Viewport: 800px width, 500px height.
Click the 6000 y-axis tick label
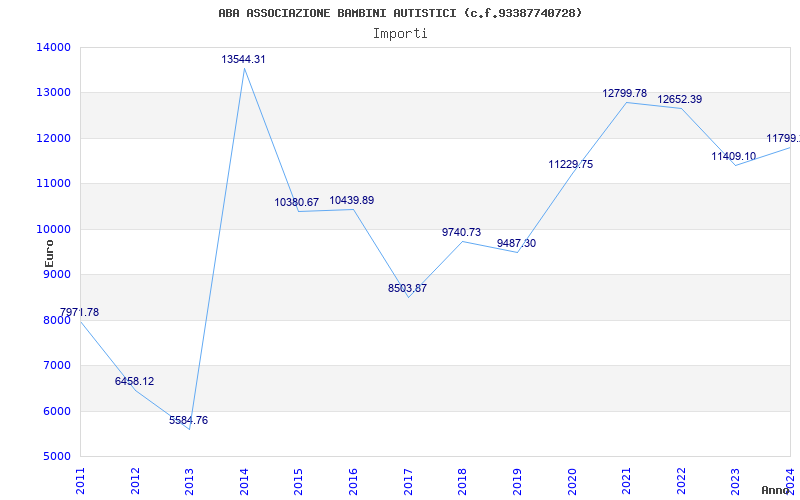[x=56, y=411]
